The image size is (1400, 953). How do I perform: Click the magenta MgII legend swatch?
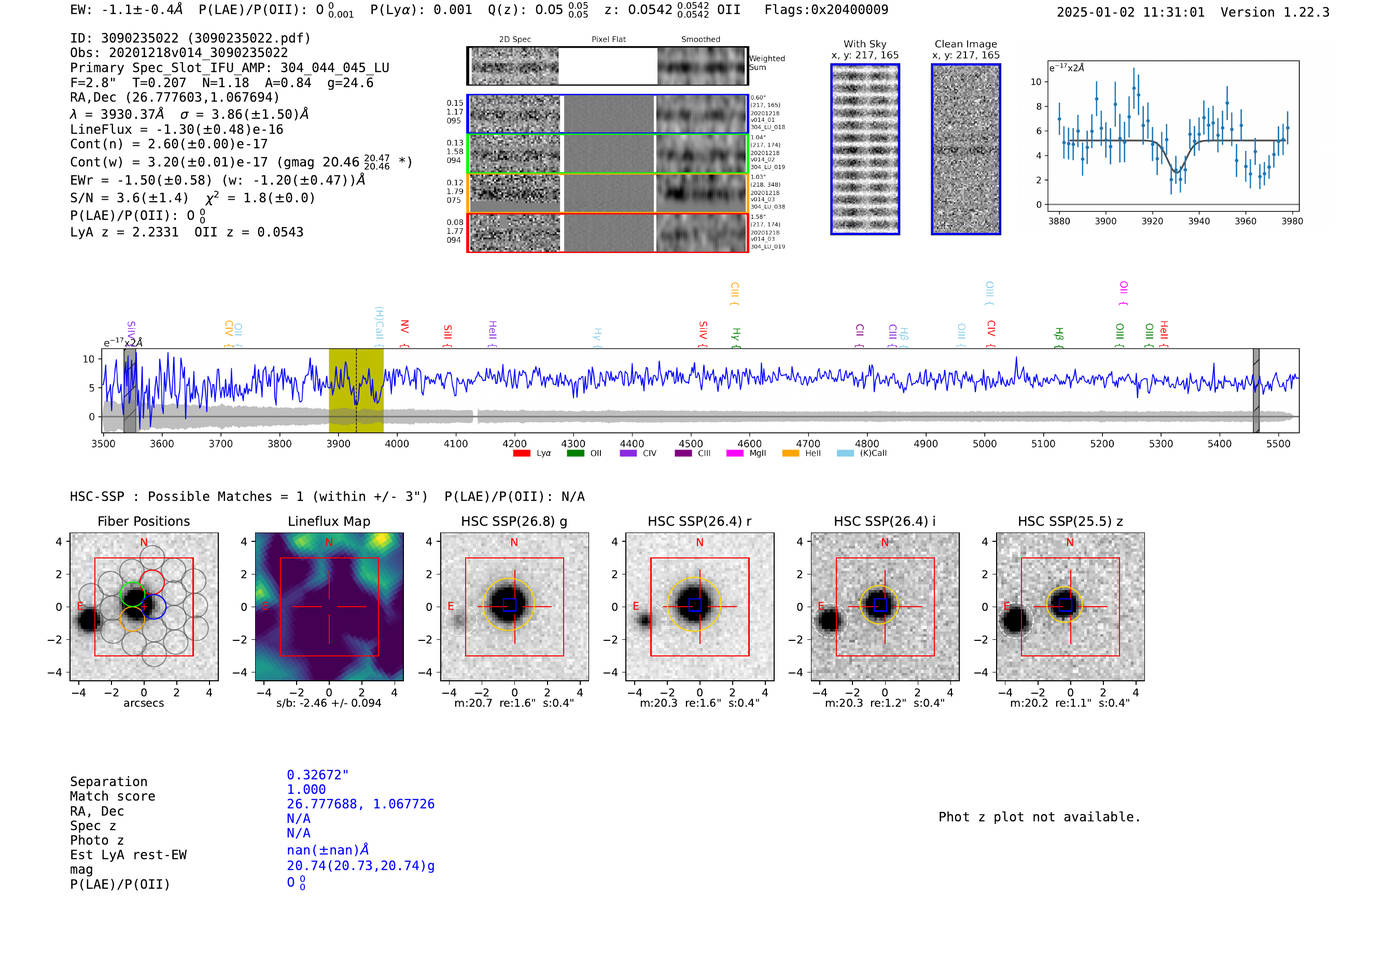pos(735,453)
